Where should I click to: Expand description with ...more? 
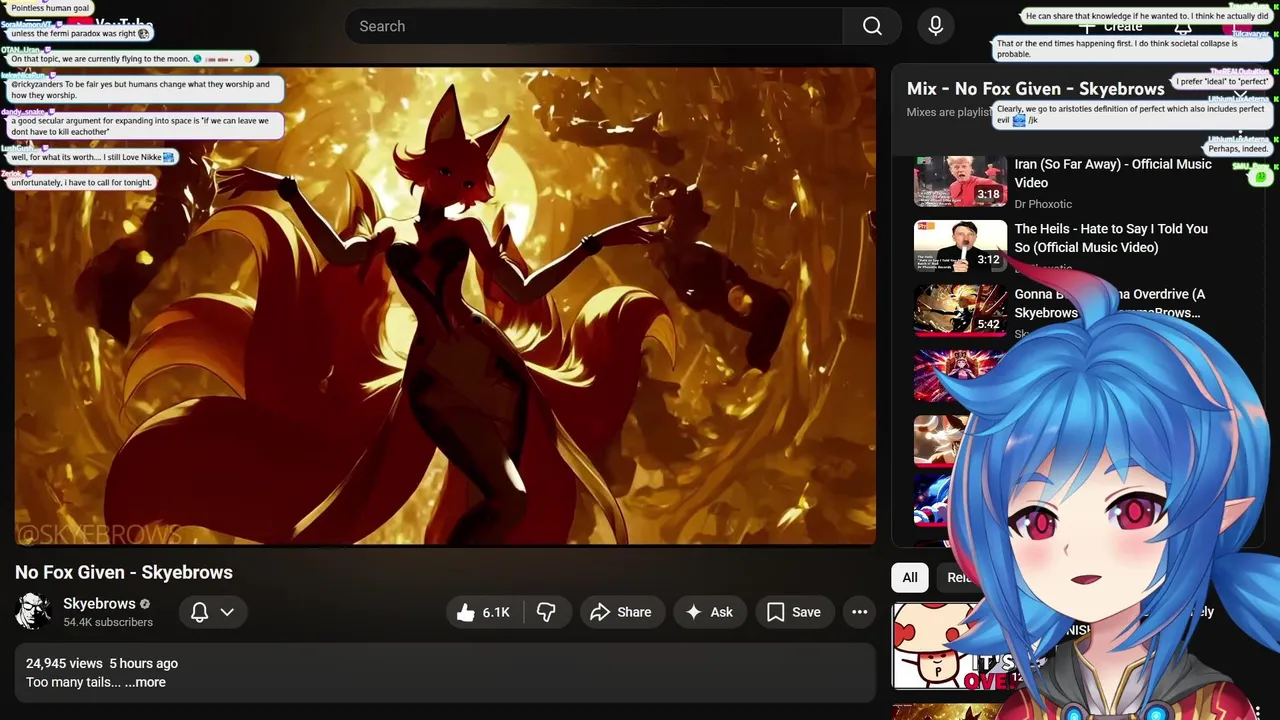click(x=145, y=682)
